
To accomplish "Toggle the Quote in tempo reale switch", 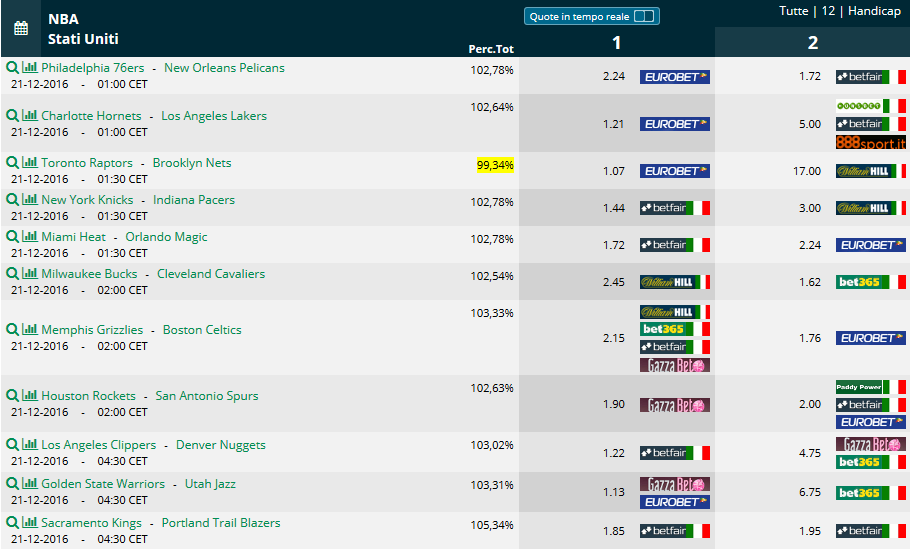I will pyautogui.click(x=644, y=16).
